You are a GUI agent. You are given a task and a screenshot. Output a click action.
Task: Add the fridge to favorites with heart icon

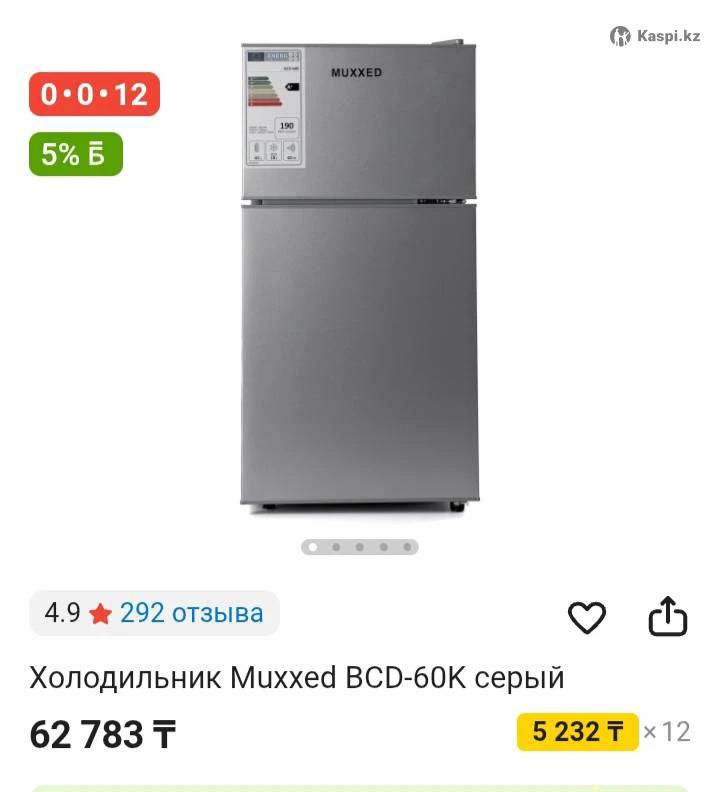[x=587, y=617]
